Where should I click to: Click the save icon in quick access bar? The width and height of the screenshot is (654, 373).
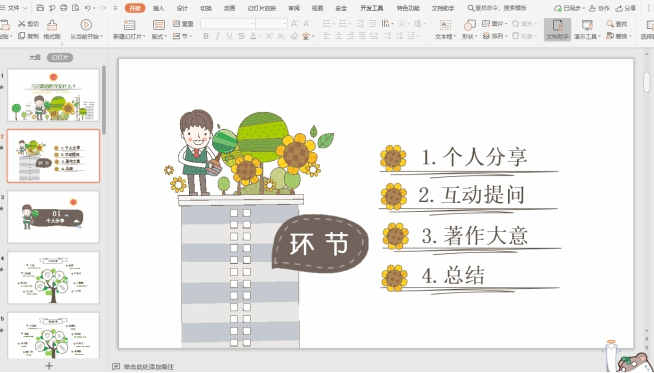coord(40,8)
